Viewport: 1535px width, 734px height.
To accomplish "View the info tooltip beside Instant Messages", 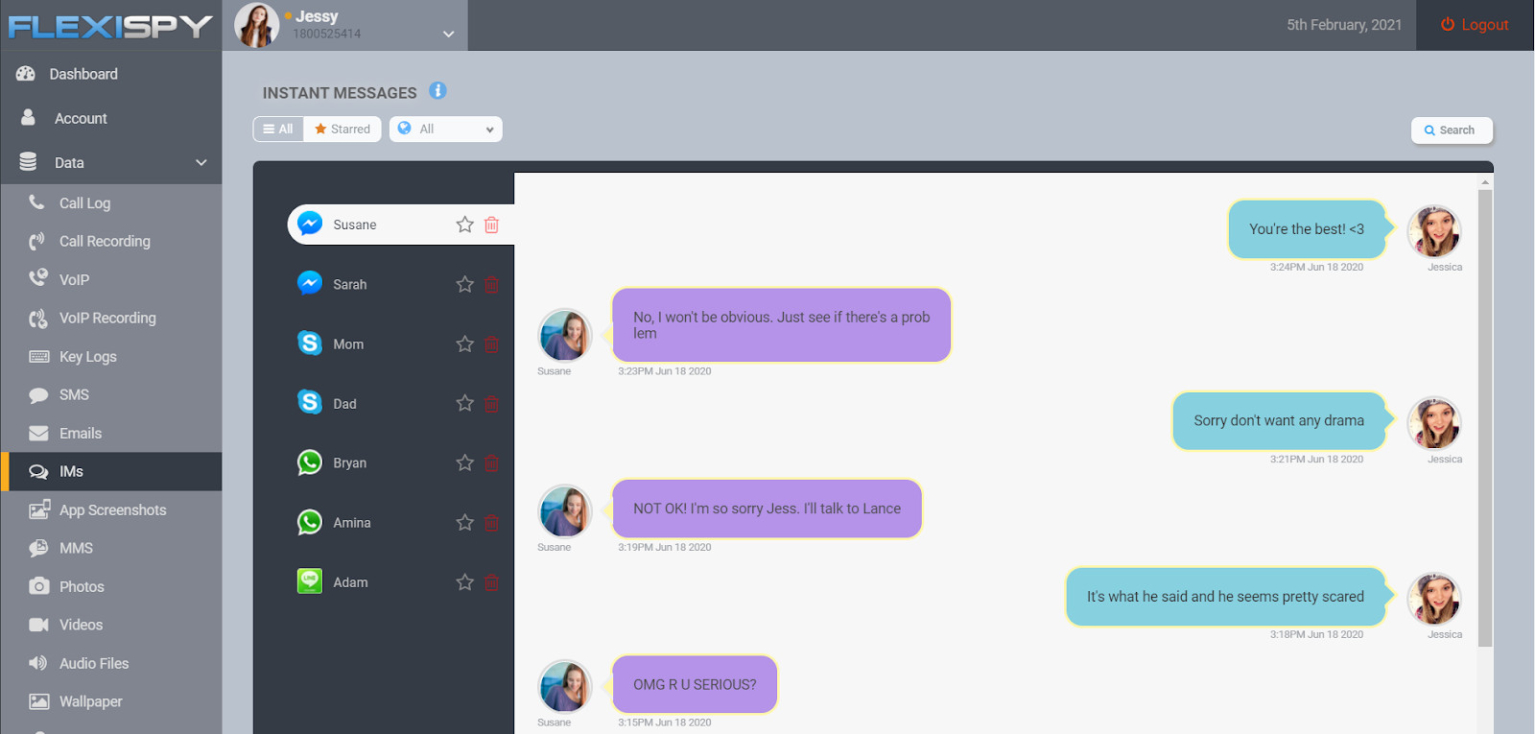I will pyautogui.click(x=437, y=90).
